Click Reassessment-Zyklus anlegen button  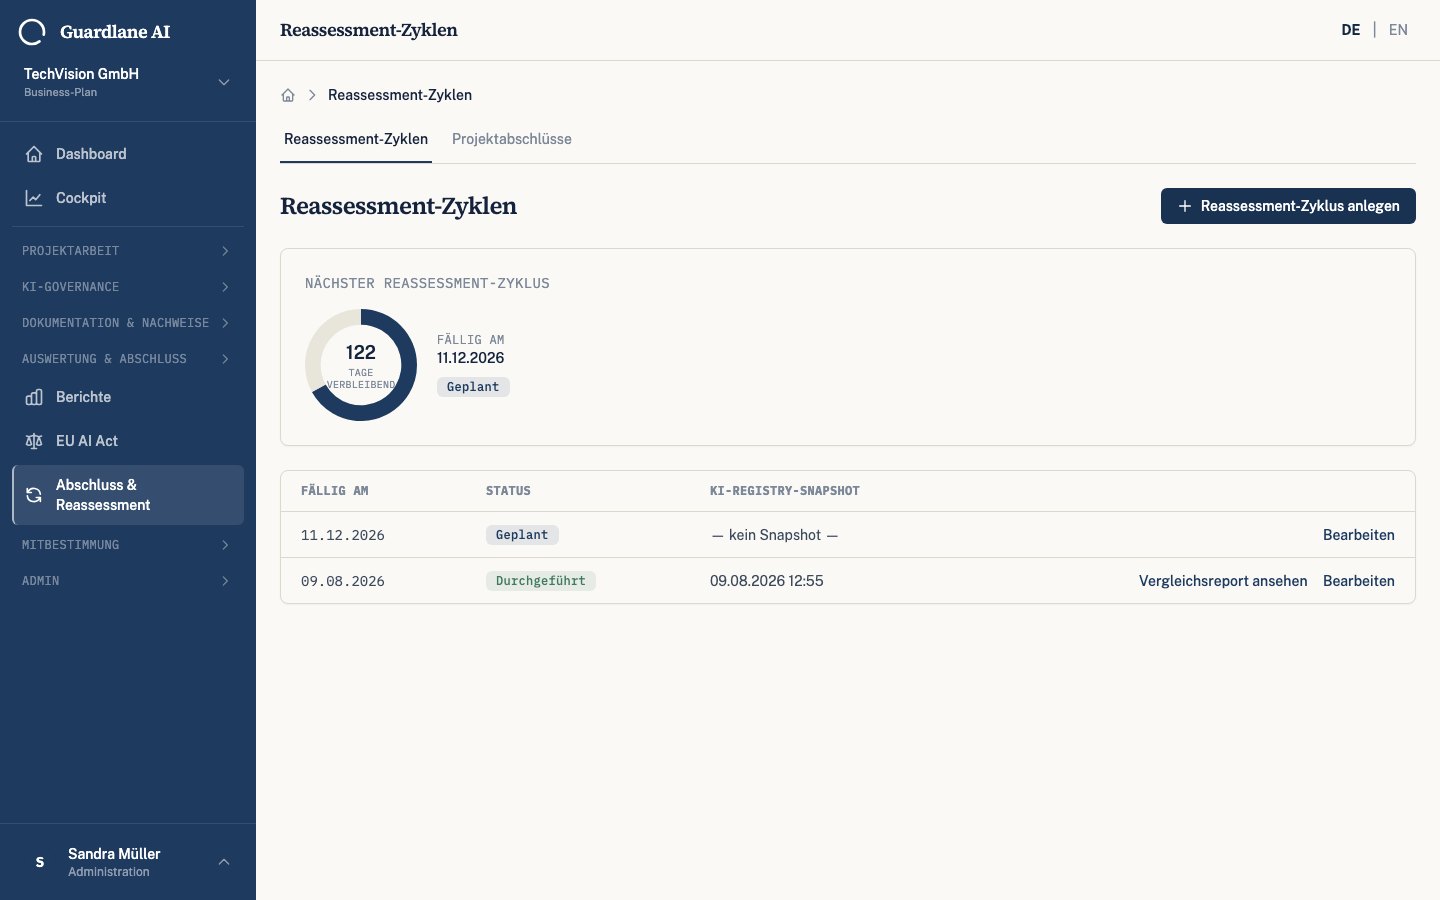(x=1288, y=206)
